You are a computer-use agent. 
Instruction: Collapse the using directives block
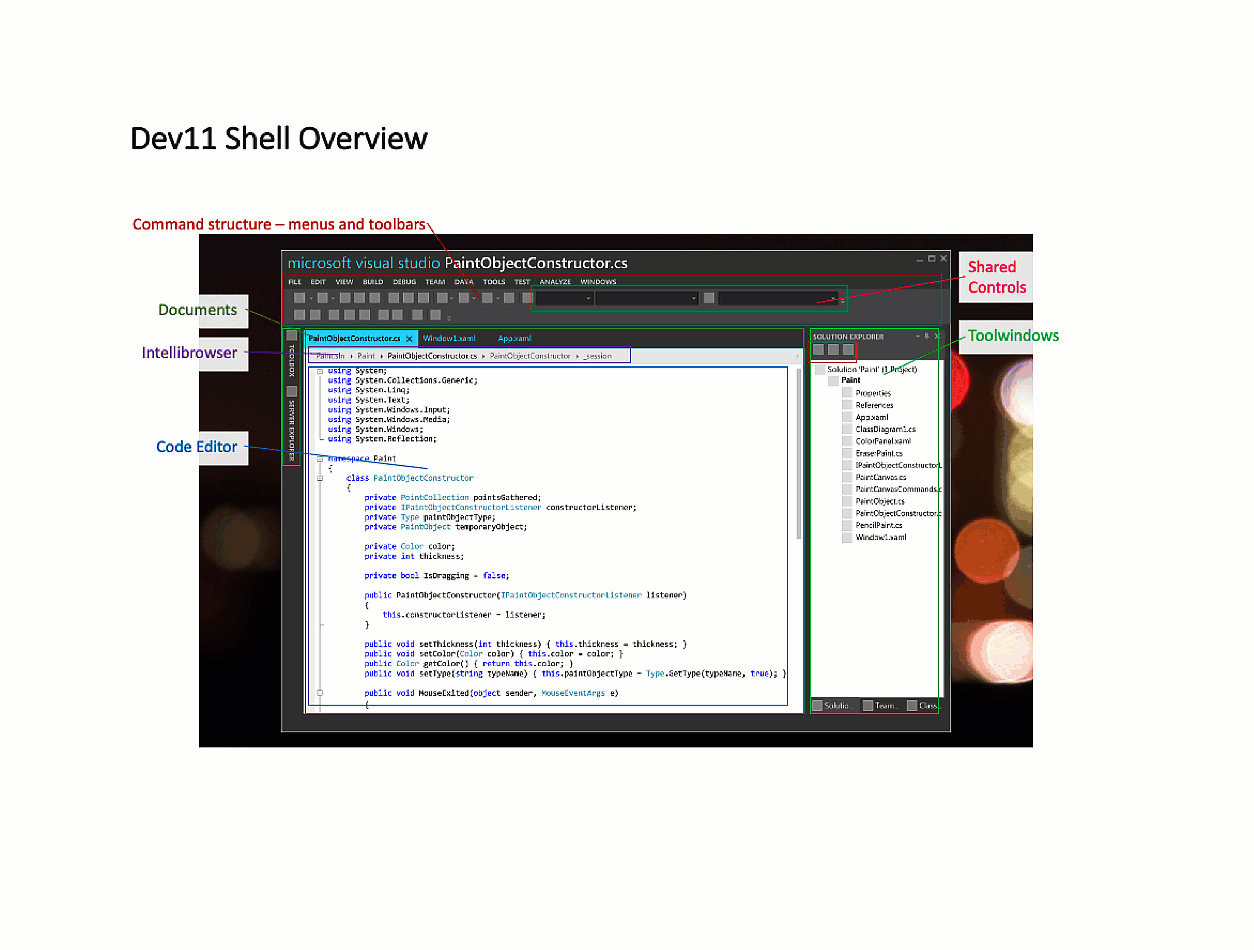319,371
